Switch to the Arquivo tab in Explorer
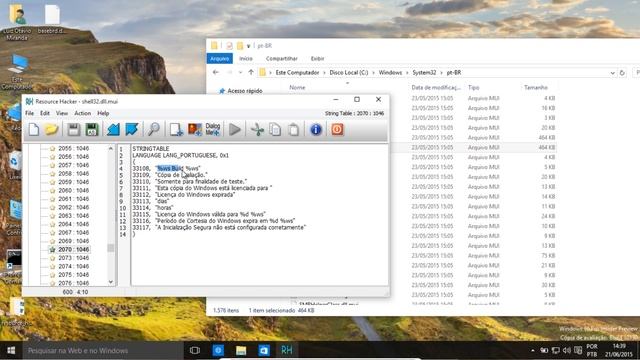Screen dimensions: 640x360 pyautogui.click(x=220, y=59)
